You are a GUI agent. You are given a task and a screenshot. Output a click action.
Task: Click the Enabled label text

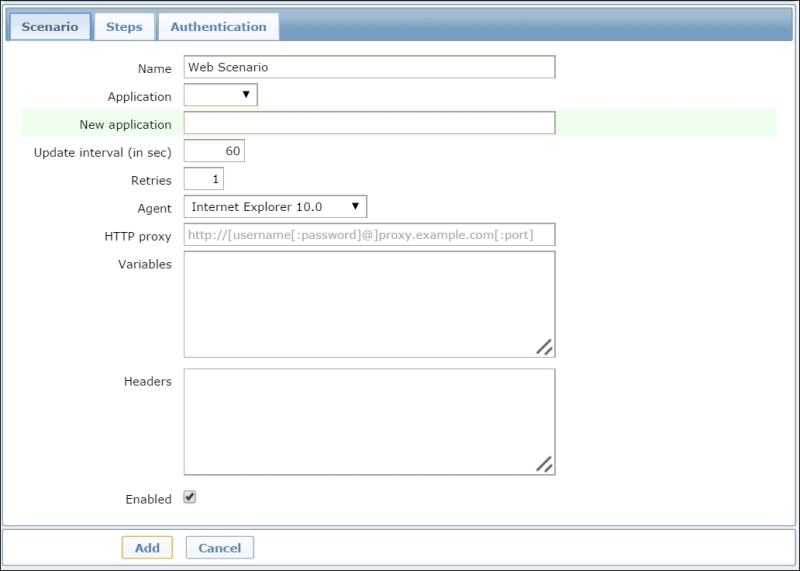coord(148,499)
